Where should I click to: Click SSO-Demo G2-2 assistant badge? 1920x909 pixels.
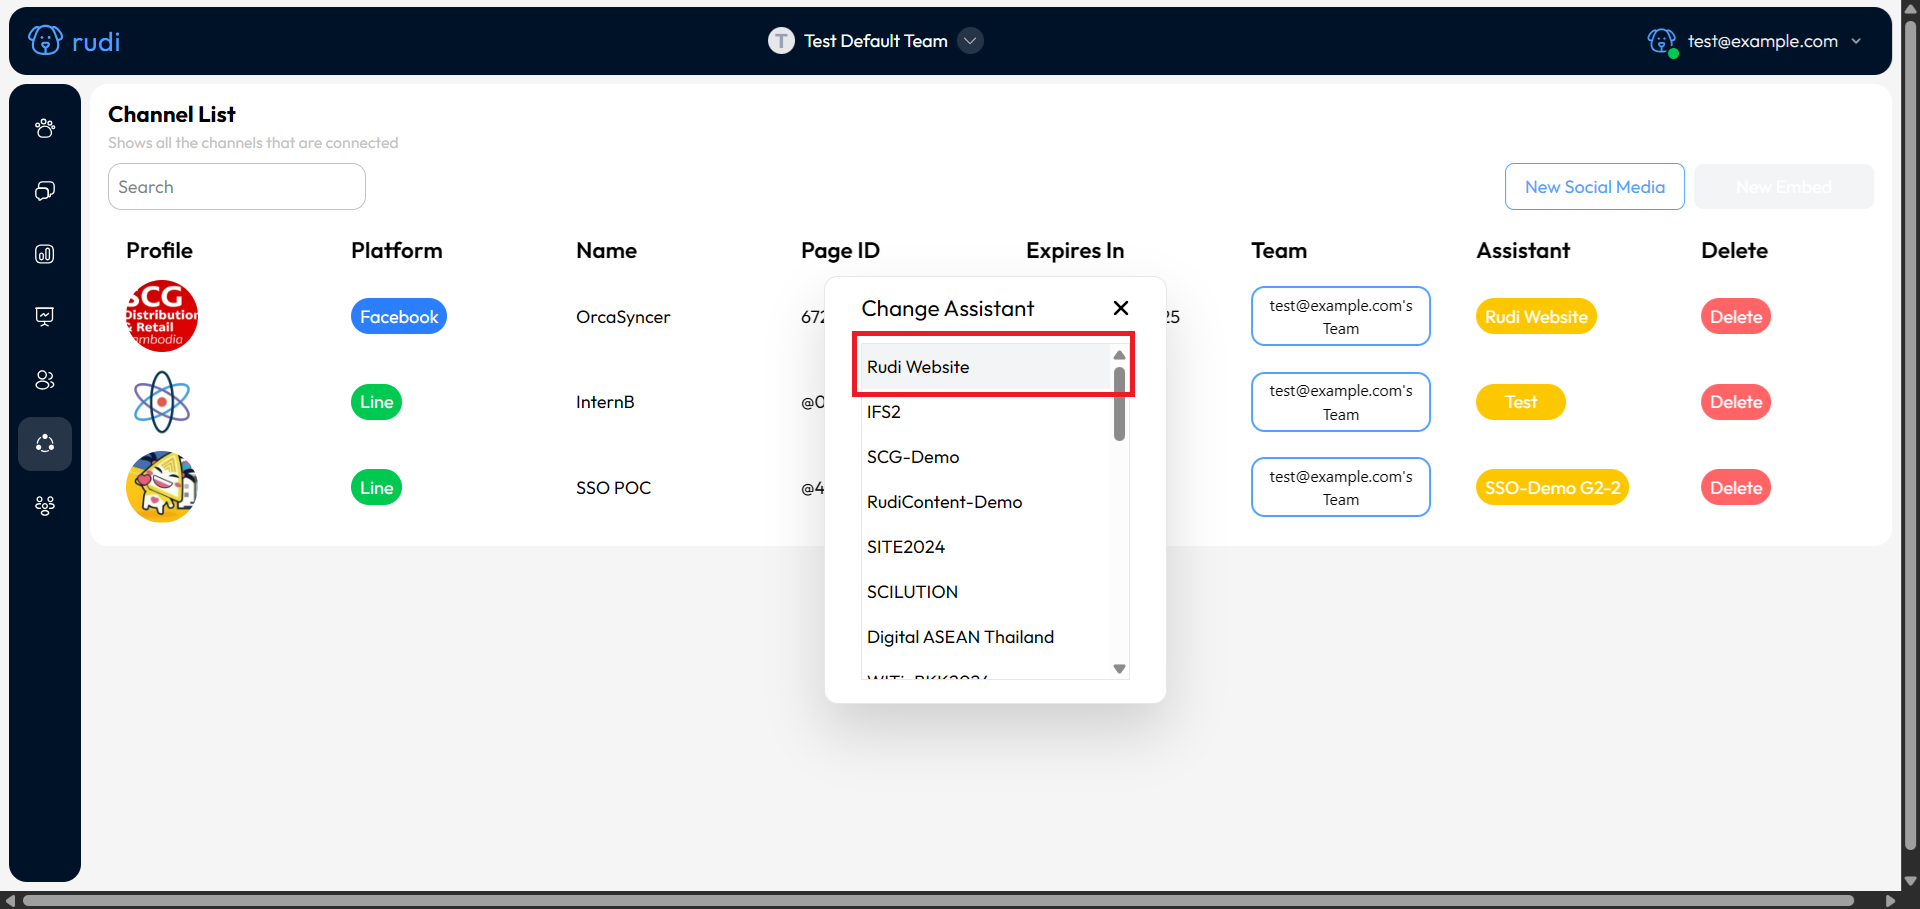point(1552,488)
